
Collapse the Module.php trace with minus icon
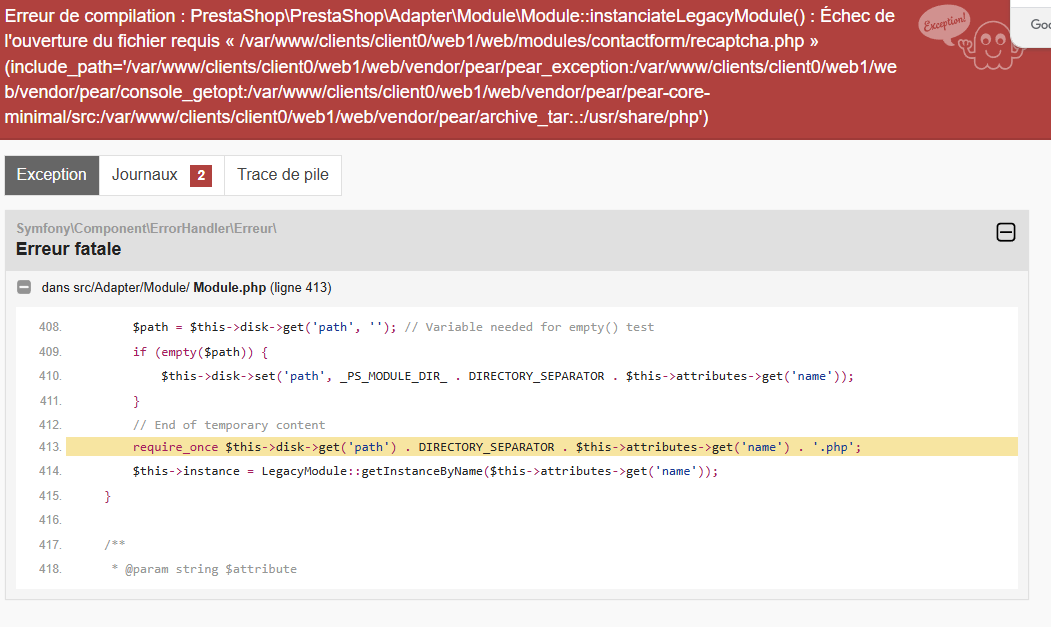pyautogui.click(x=24, y=287)
